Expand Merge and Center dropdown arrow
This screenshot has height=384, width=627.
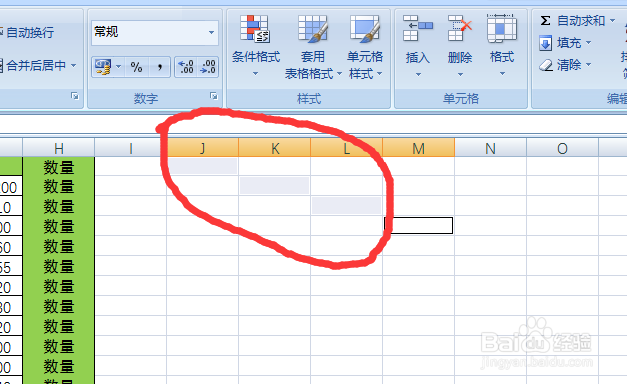click(74, 65)
